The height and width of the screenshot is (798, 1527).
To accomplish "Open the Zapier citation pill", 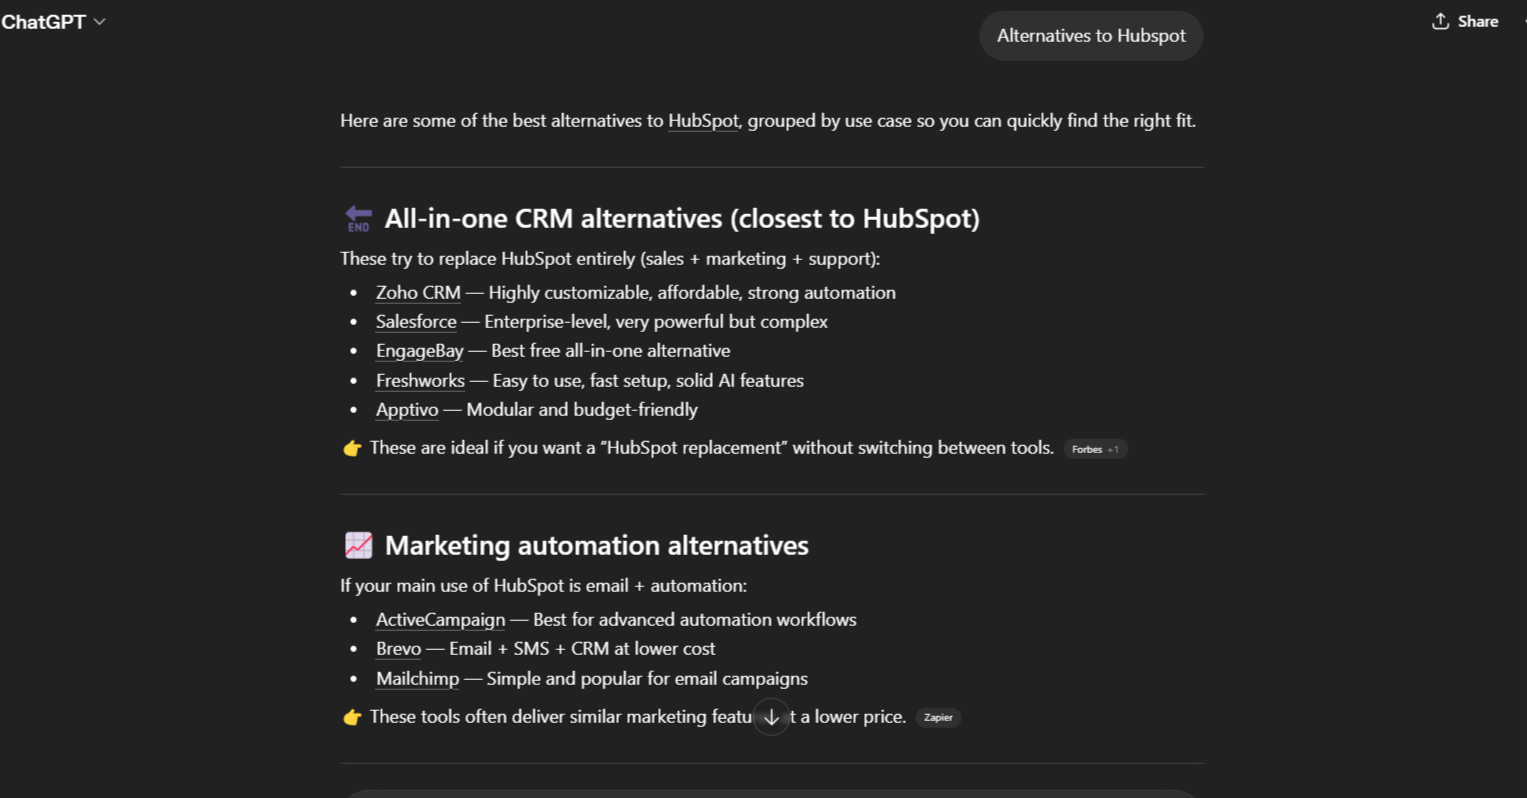I will (937, 717).
